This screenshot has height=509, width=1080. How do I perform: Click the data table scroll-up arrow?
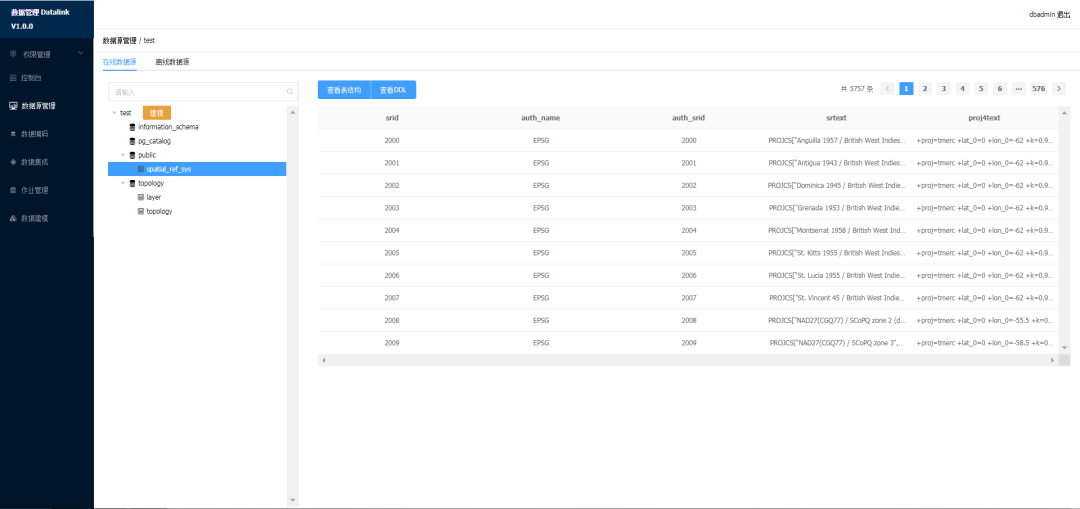pyautogui.click(x=1065, y=112)
